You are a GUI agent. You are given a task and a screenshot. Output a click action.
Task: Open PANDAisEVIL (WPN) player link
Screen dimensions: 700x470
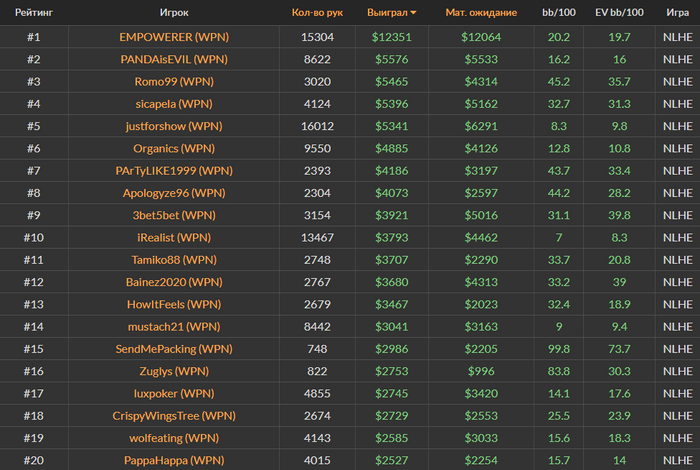pyautogui.click(x=174, y=59)
